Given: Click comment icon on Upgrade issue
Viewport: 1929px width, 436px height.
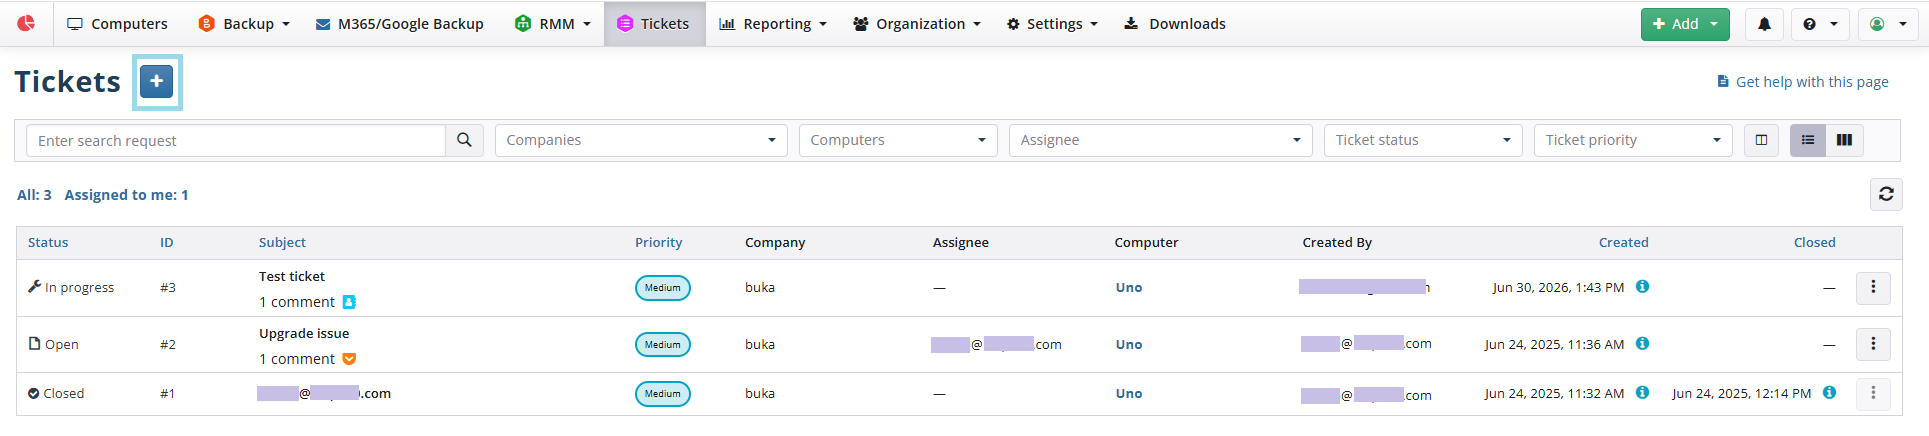Looking at the screenshot, I should tap(349, 359).
